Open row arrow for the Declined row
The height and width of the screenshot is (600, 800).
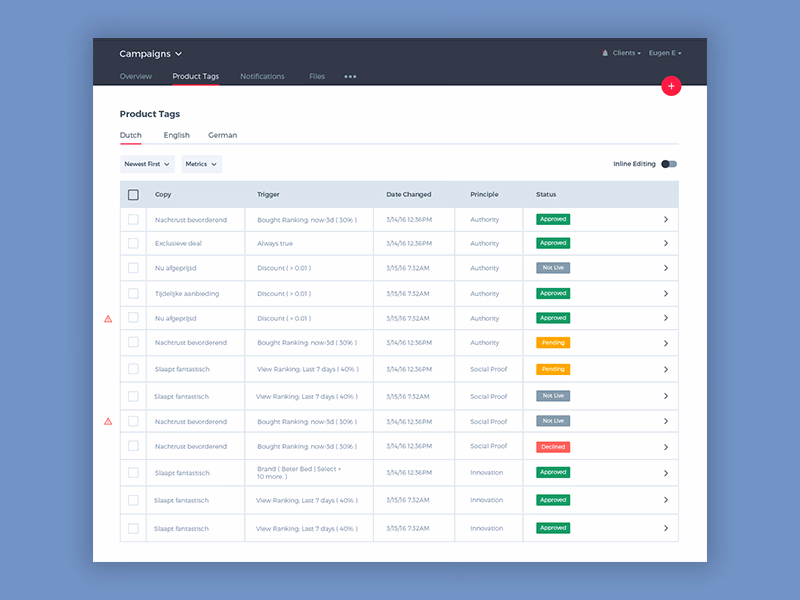(666, 447)
